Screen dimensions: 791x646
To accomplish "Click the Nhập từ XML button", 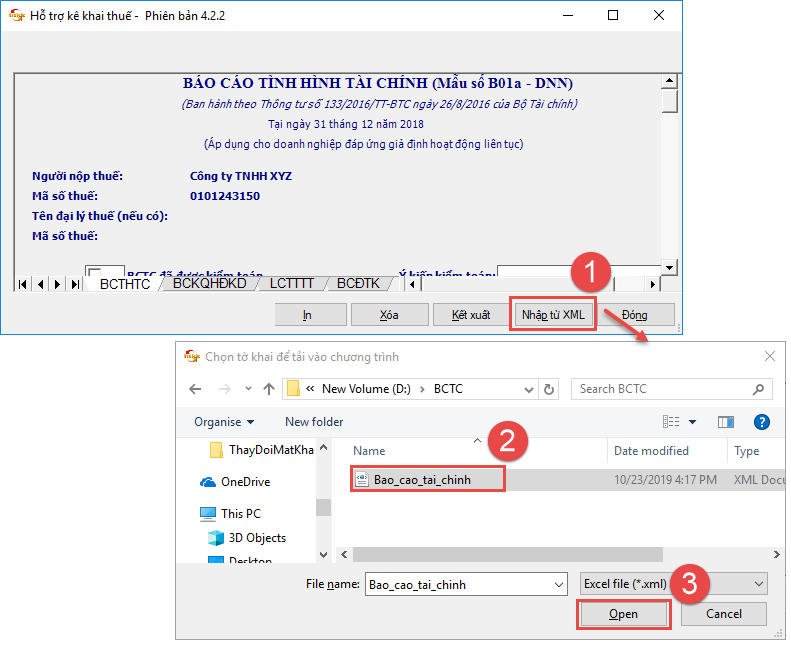I will pyautogui.click(x=552, y=314).
